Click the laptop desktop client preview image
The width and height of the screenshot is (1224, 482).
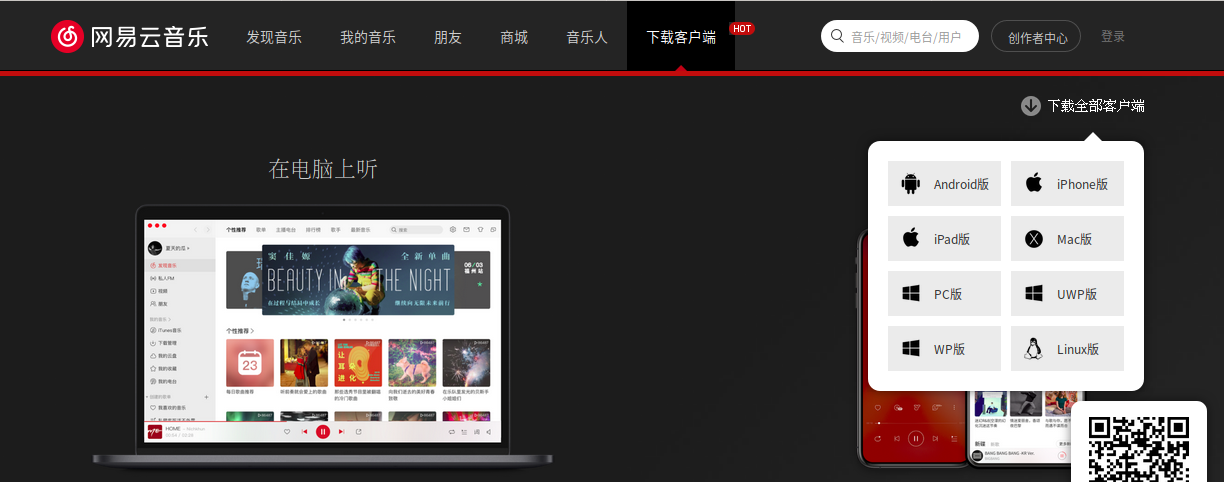pos(322,335)
